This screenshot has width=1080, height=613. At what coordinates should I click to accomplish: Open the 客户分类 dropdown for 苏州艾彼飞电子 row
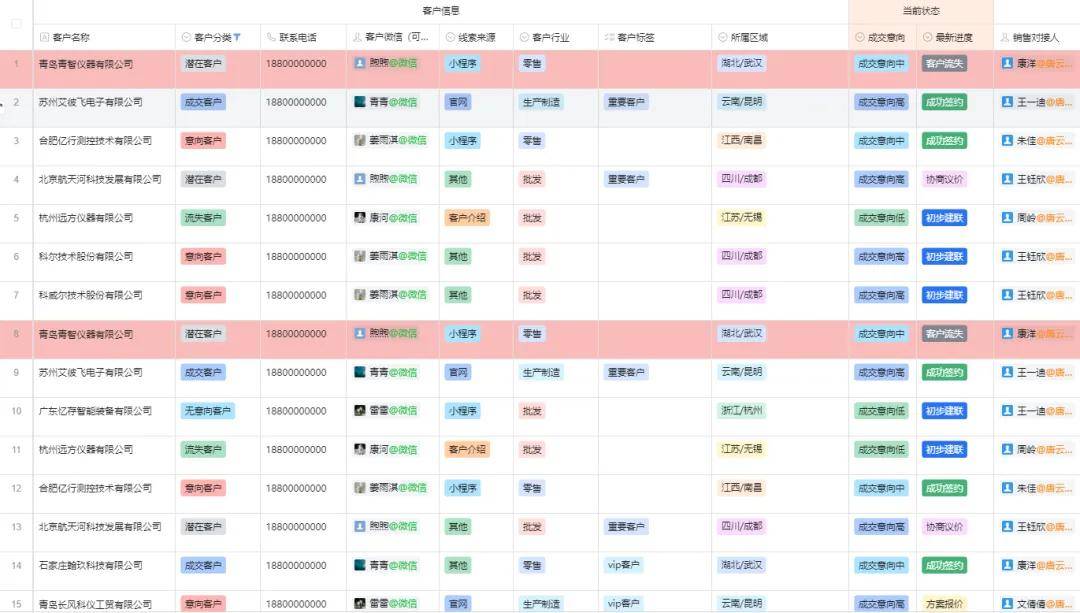tap(206, 101)
